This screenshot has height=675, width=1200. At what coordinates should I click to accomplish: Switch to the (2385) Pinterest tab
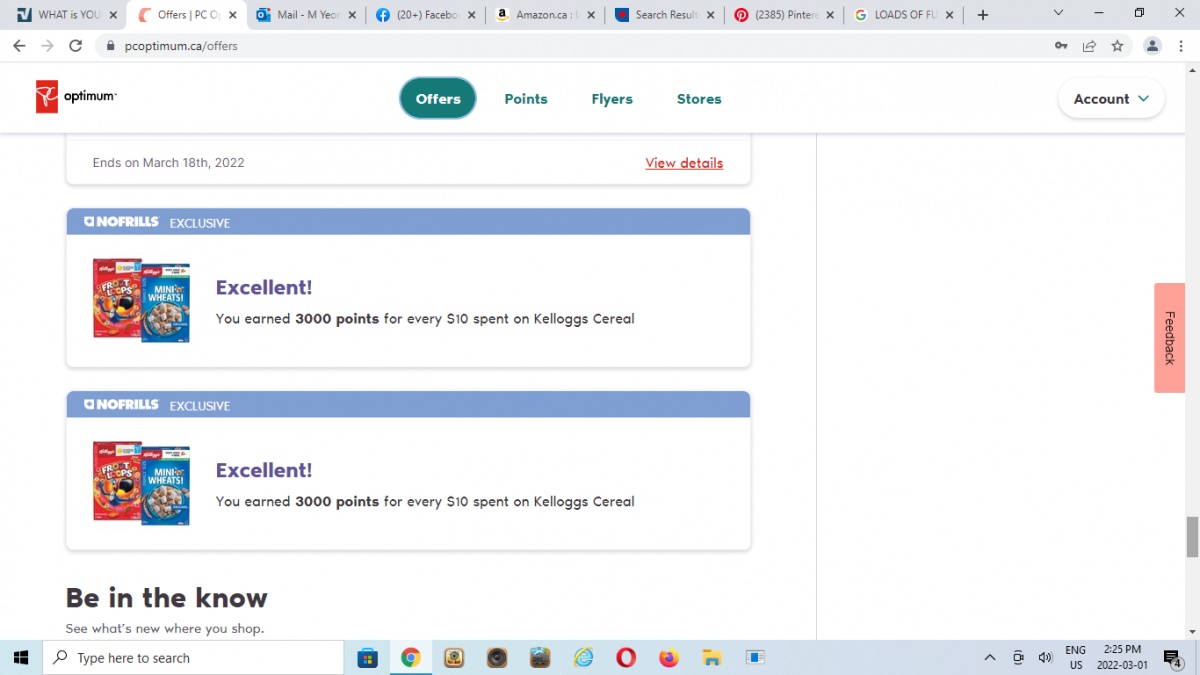click(x=782, y=15)
